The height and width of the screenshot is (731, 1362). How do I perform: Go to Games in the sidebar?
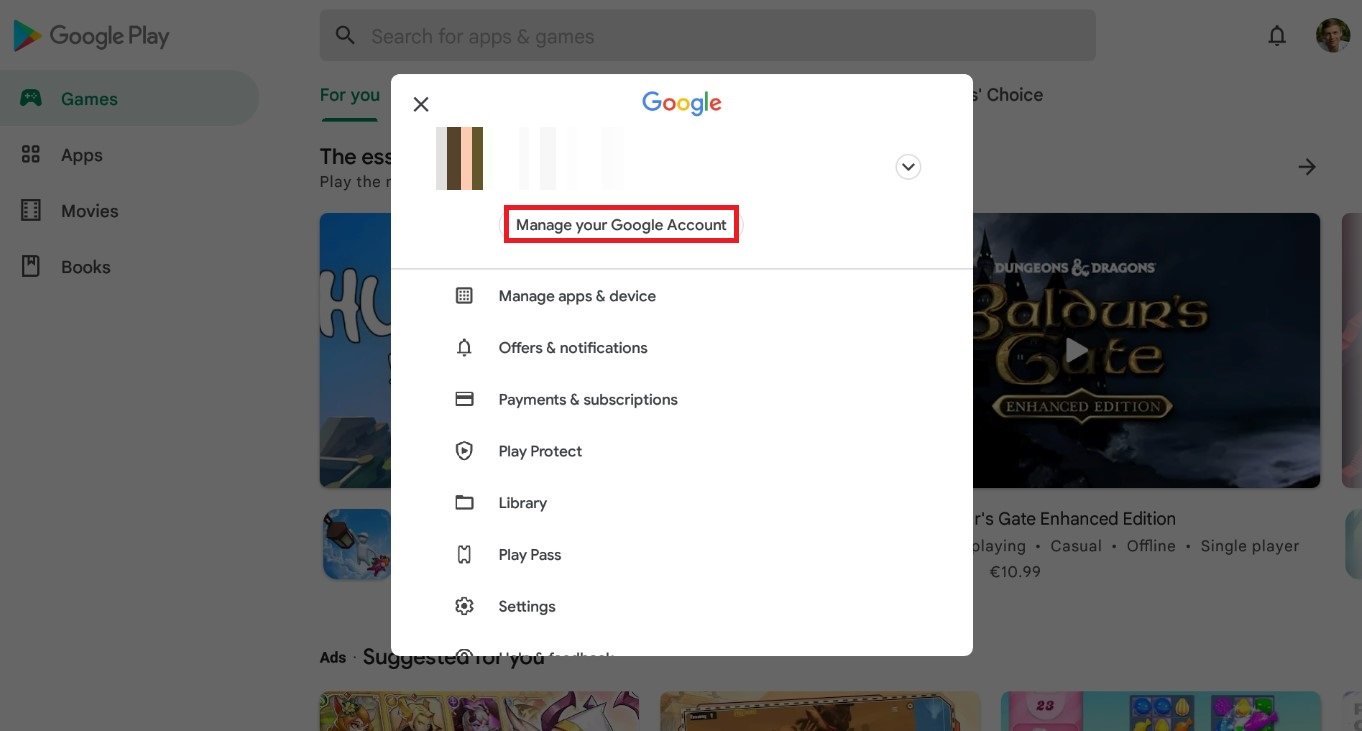click(89, 99)
